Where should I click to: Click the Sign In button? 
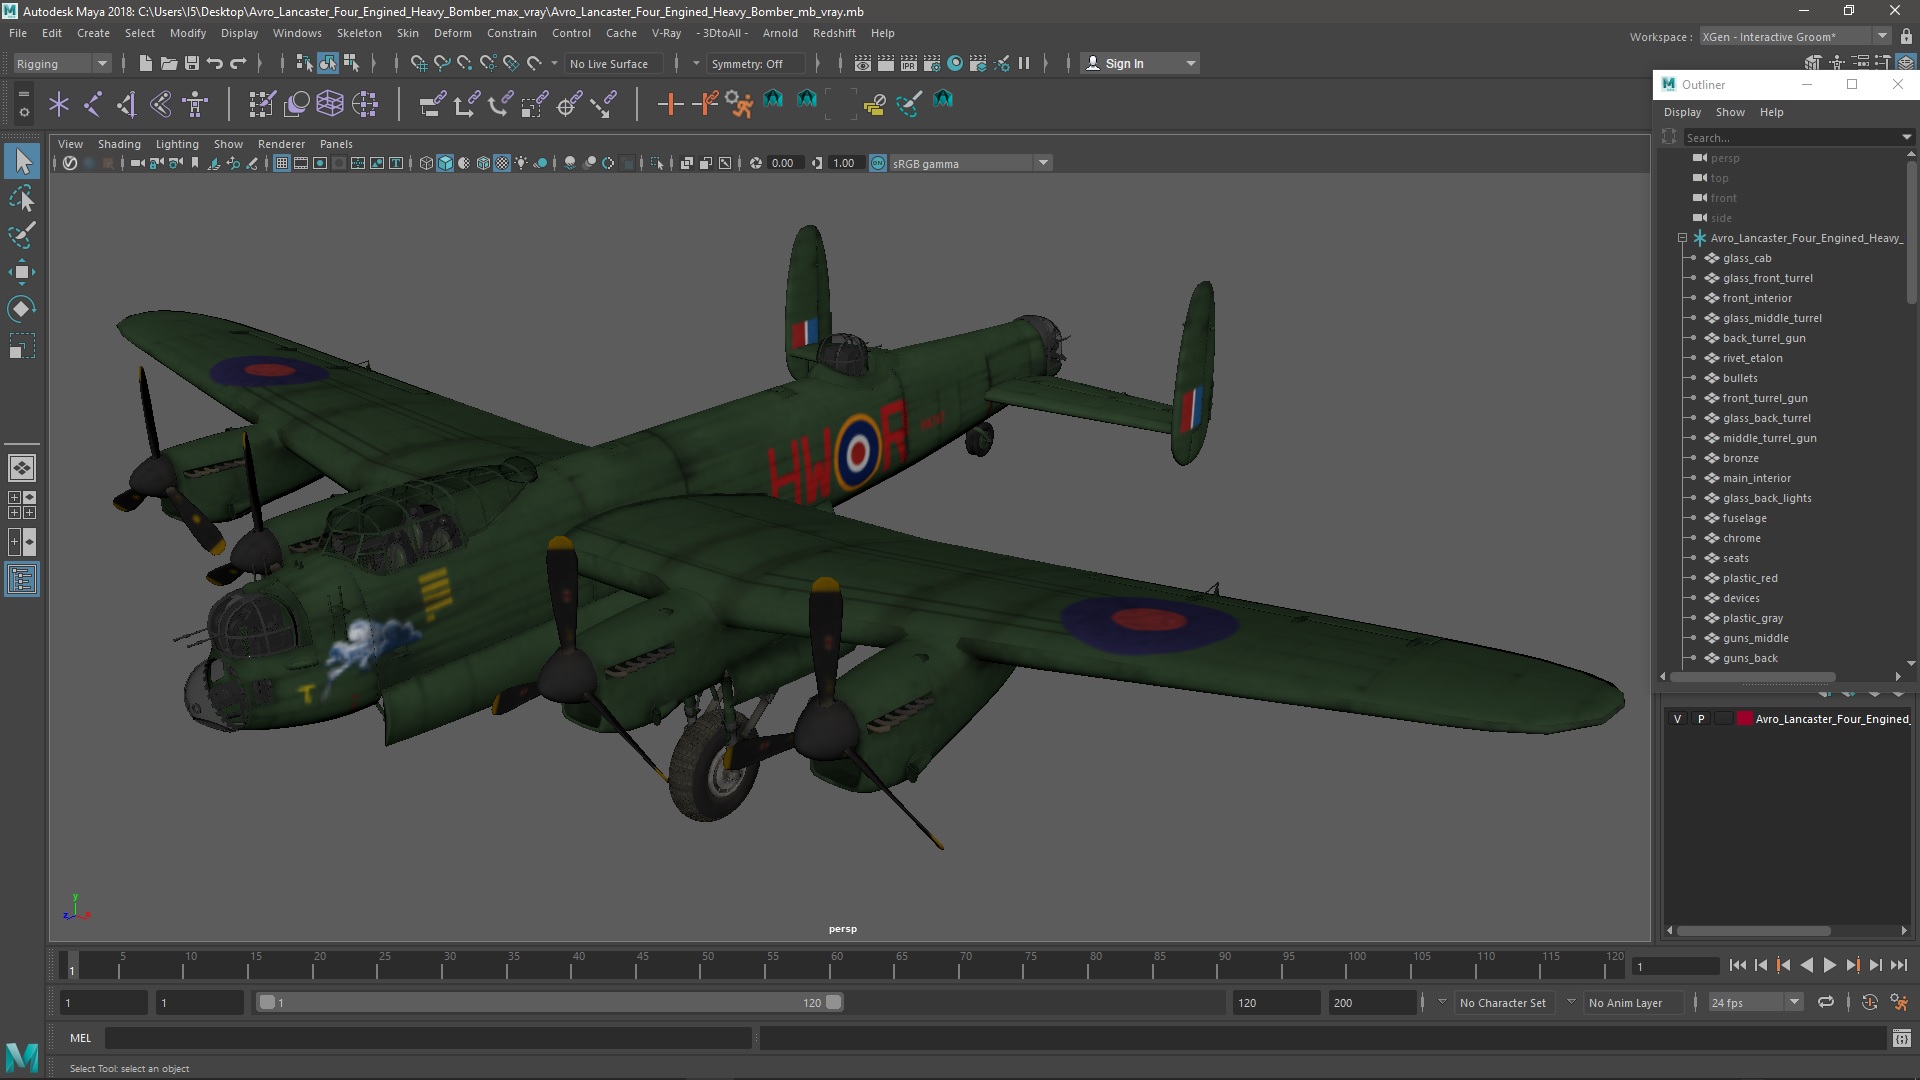pyautogui.click(x=1140, y=63)
